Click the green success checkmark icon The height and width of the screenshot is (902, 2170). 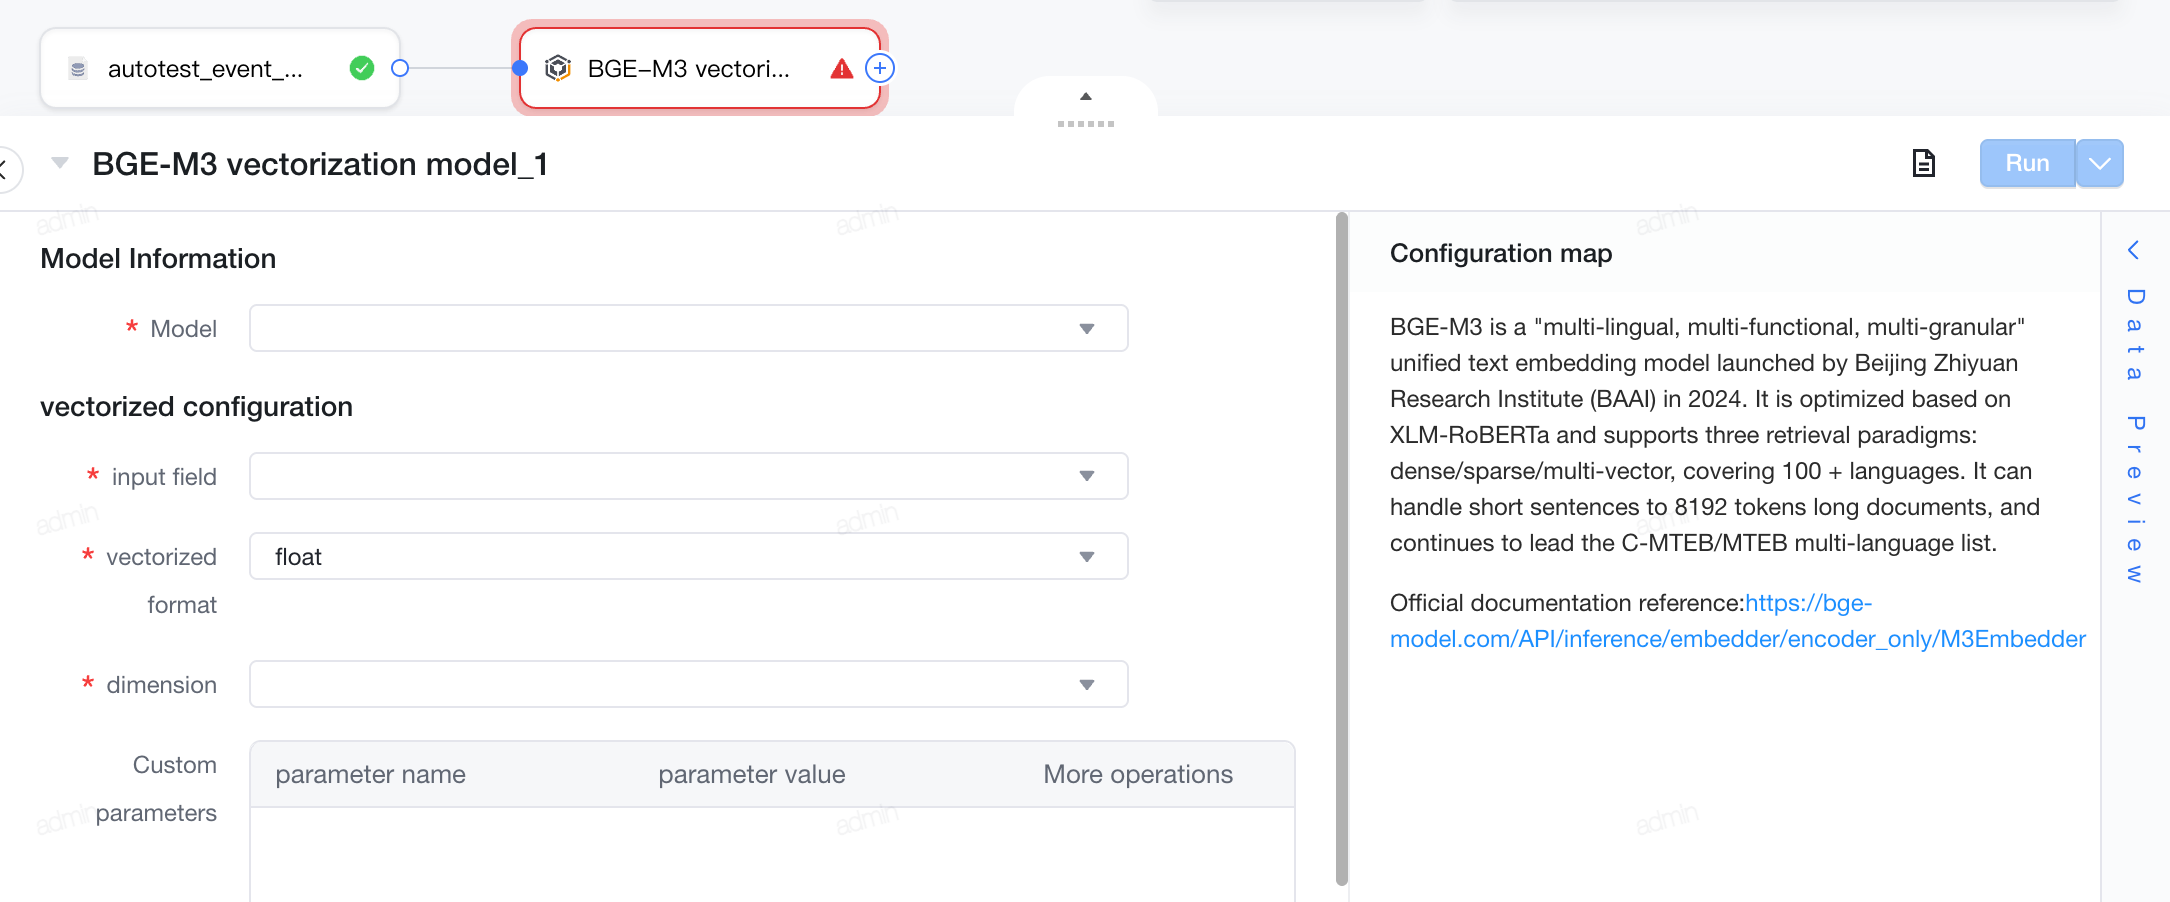[362, 68]
